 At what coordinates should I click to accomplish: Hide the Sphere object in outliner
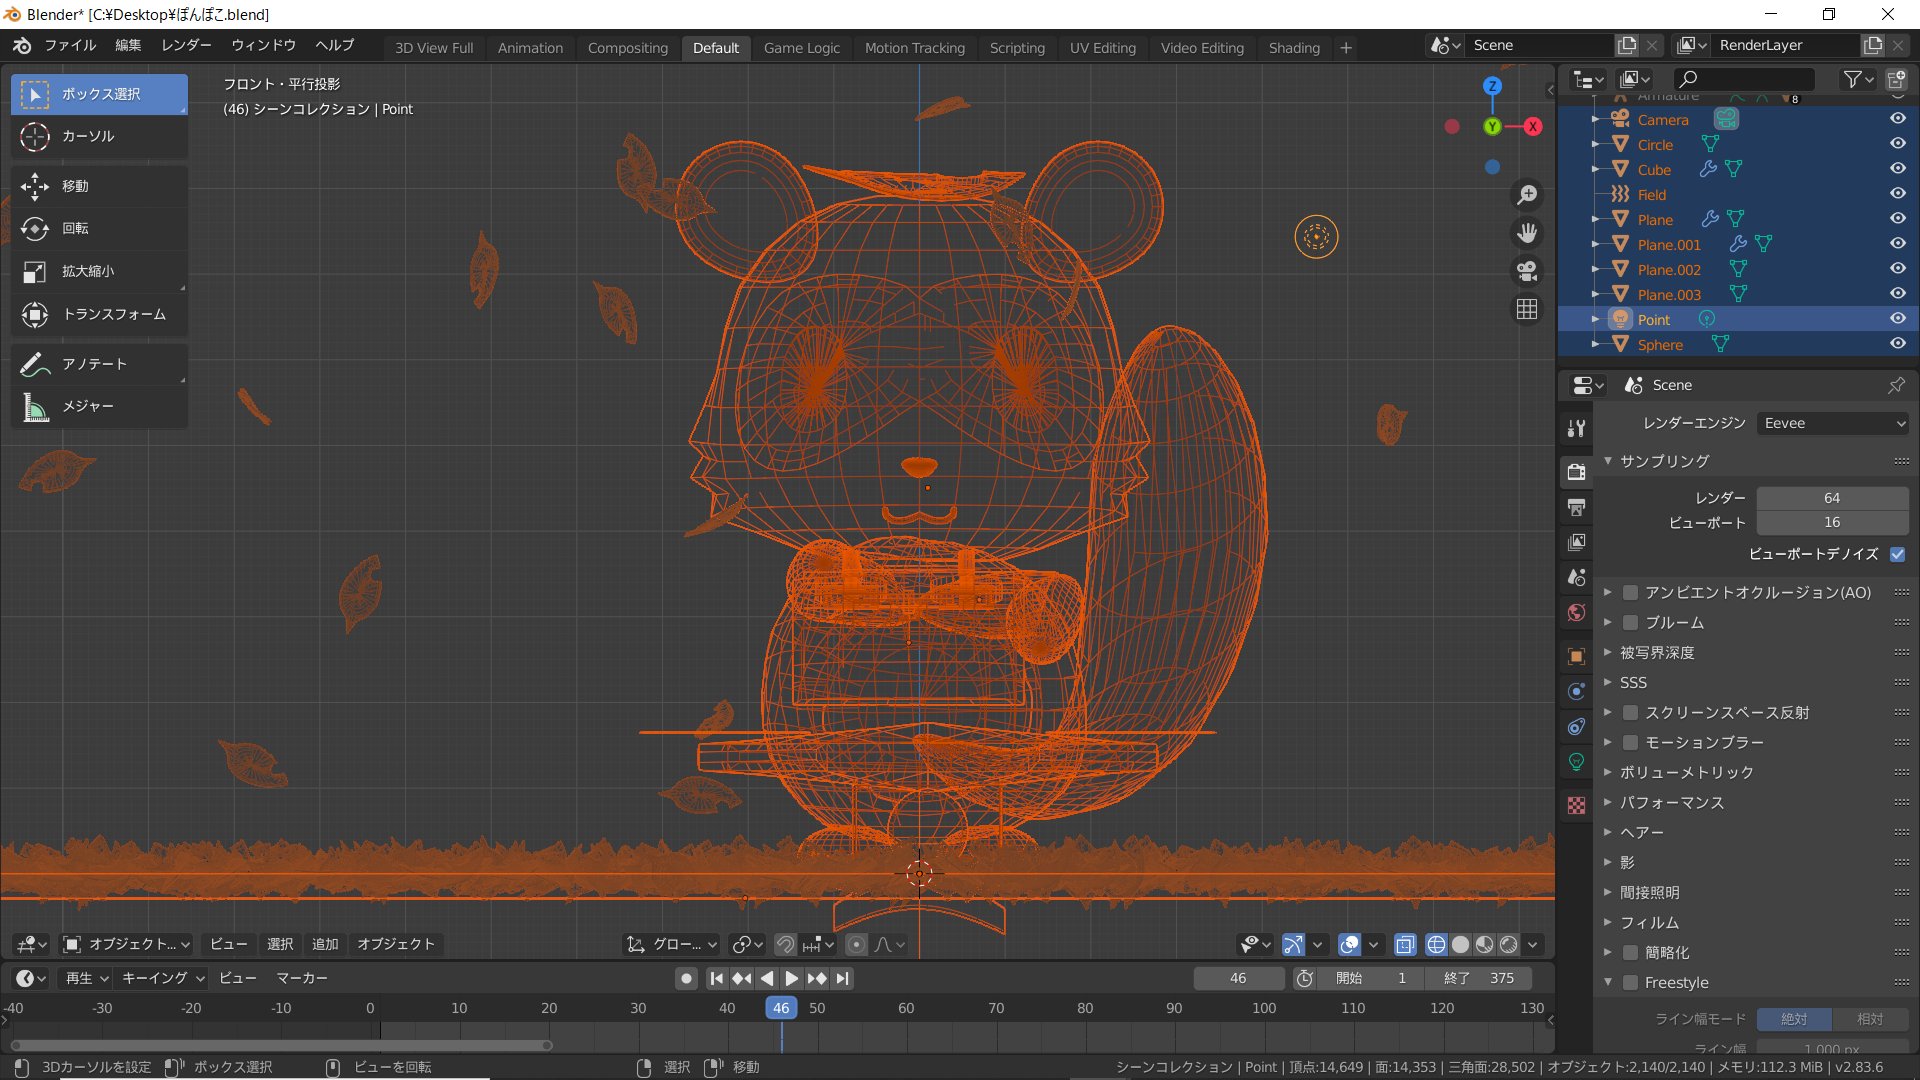1897,344
